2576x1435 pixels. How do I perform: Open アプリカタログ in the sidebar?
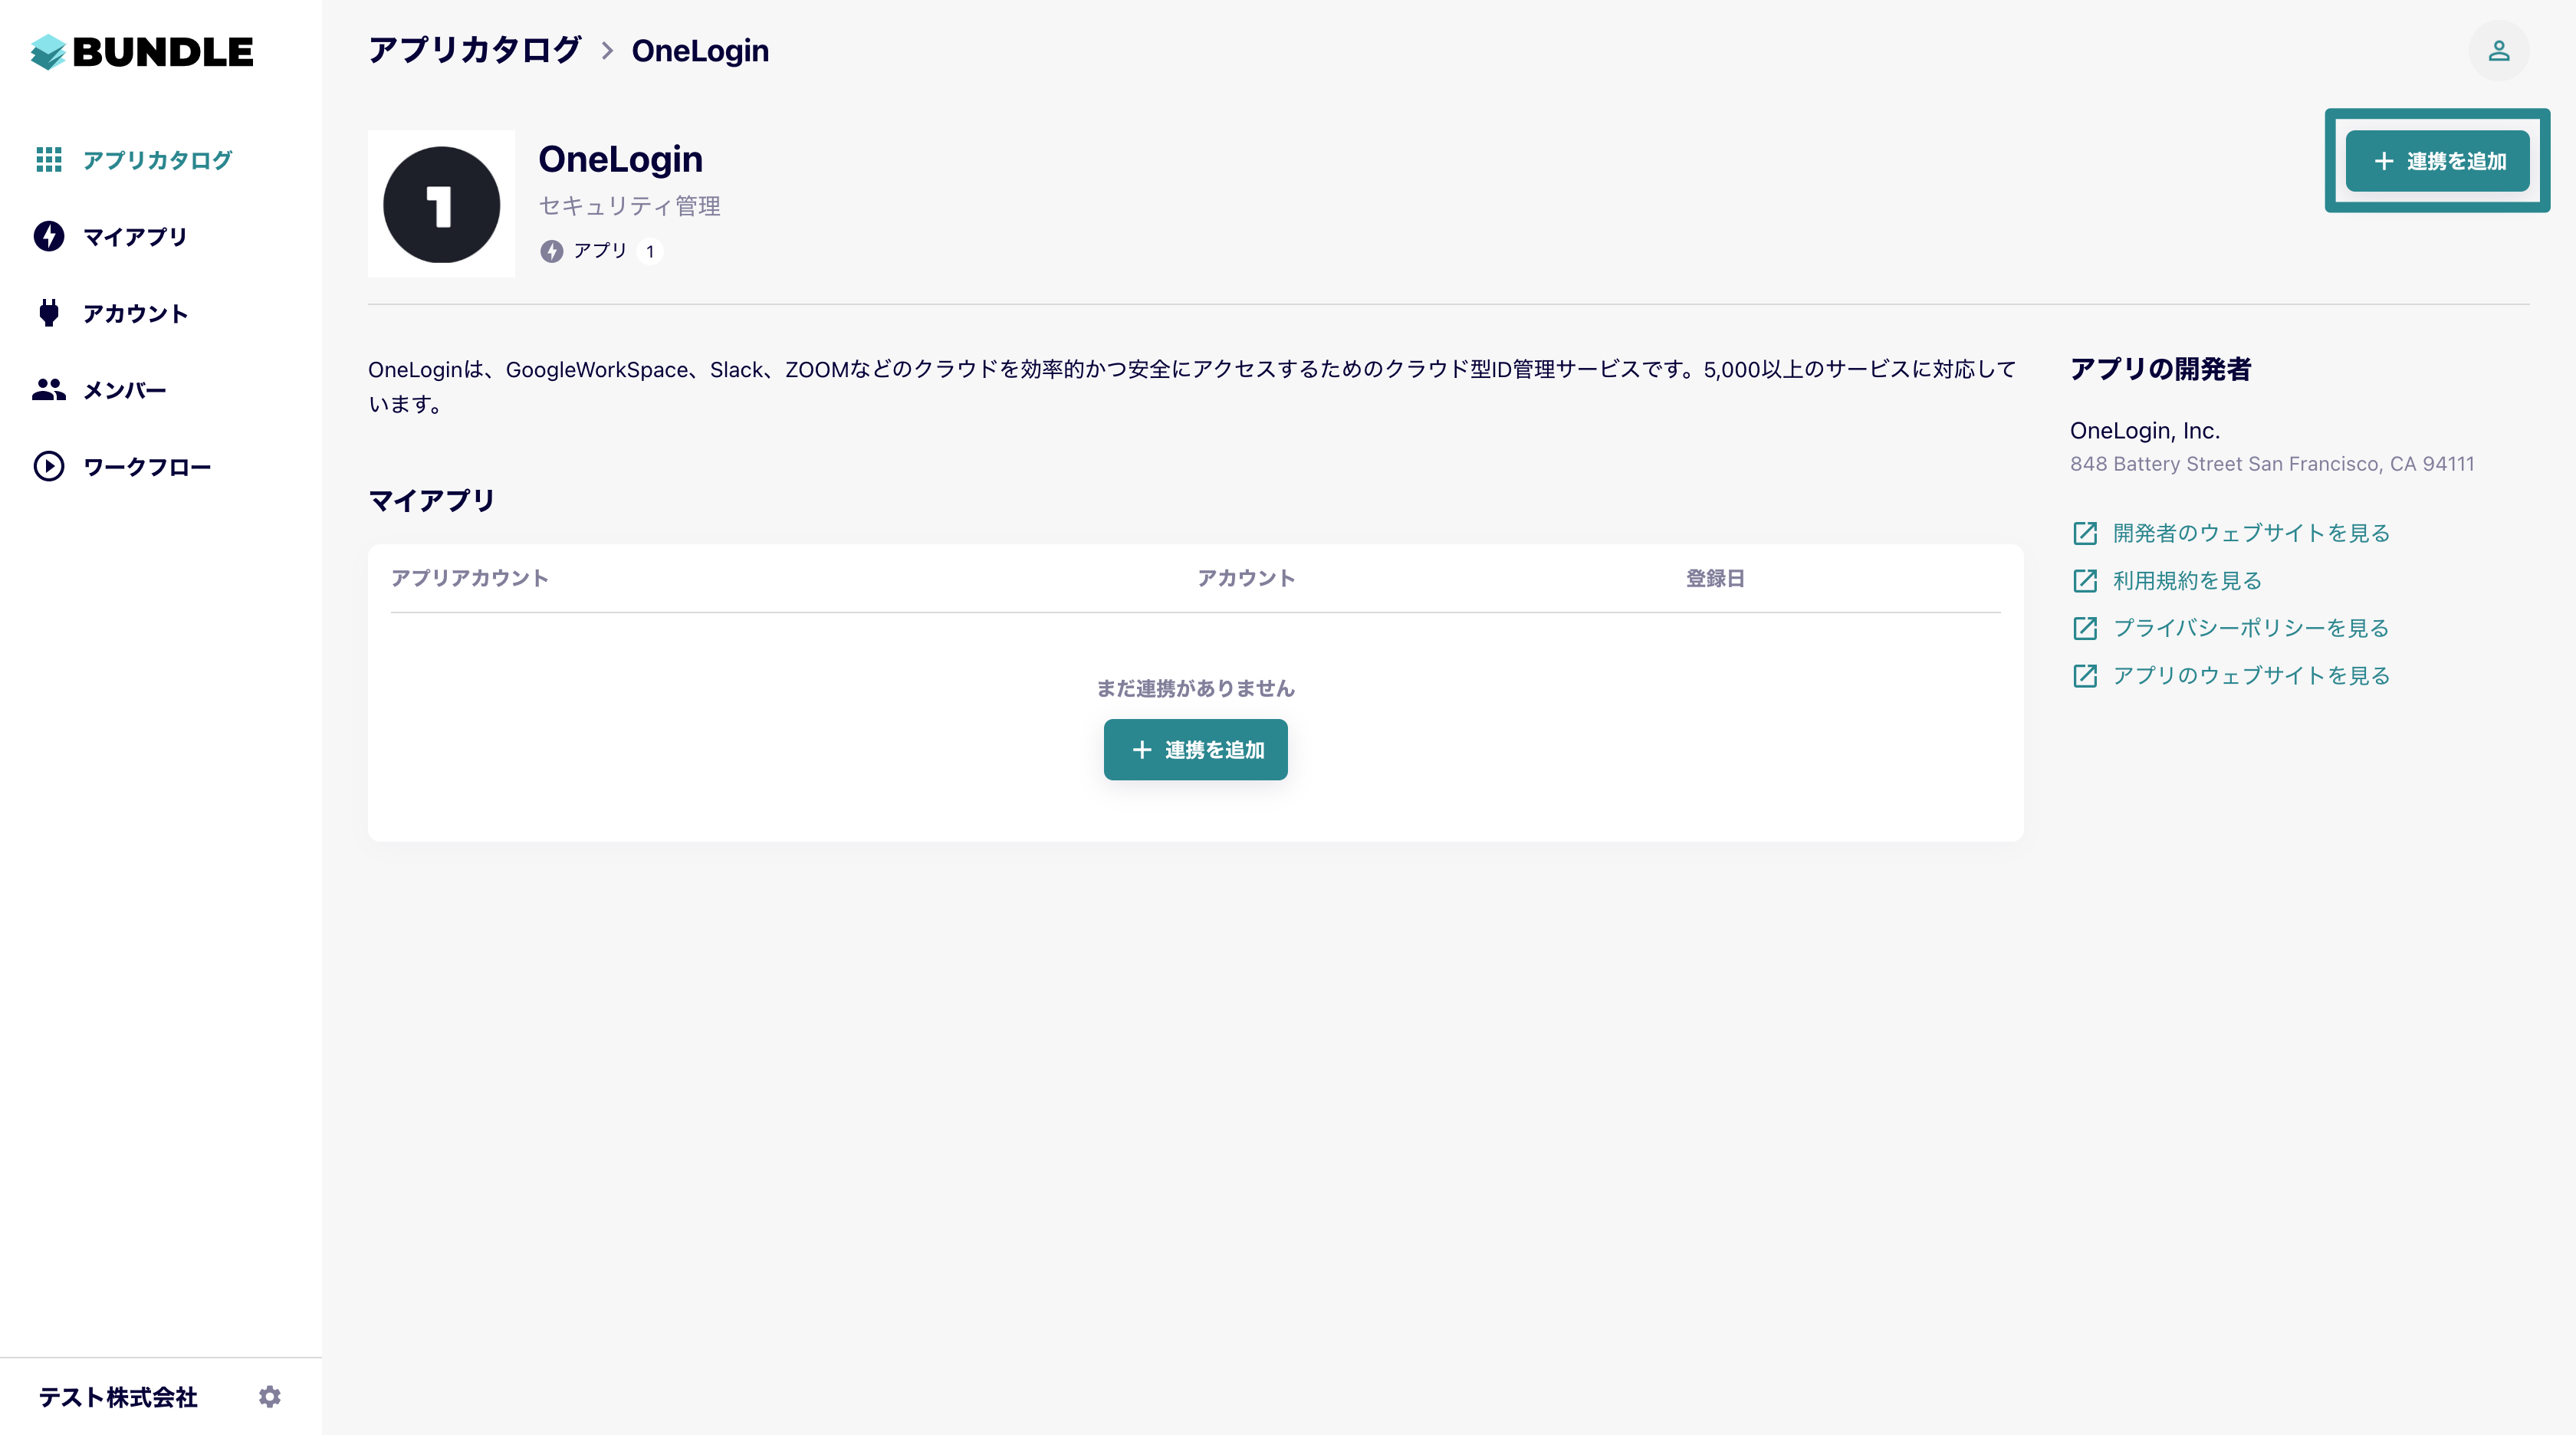coord(134,160)
